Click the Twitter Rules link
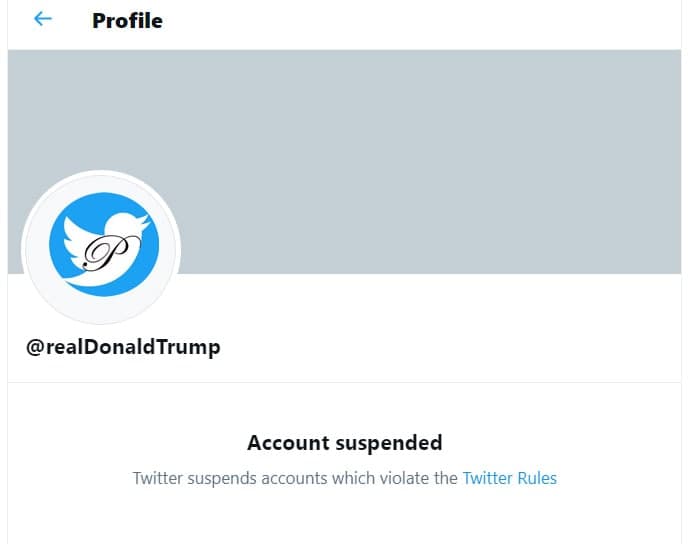This screenshot has height=544, width=695. coord(509,478)
